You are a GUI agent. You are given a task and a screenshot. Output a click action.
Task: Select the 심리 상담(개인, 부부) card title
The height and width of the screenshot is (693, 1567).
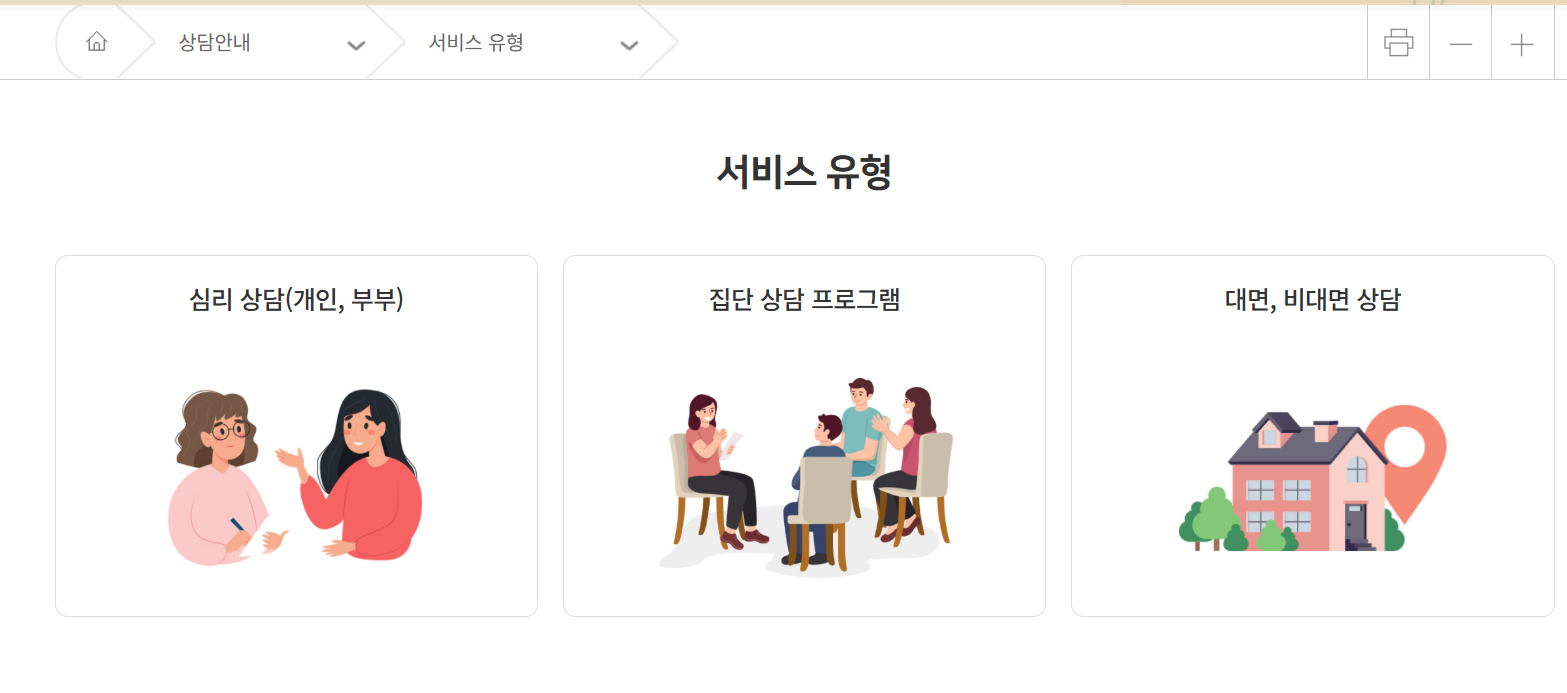296,299
